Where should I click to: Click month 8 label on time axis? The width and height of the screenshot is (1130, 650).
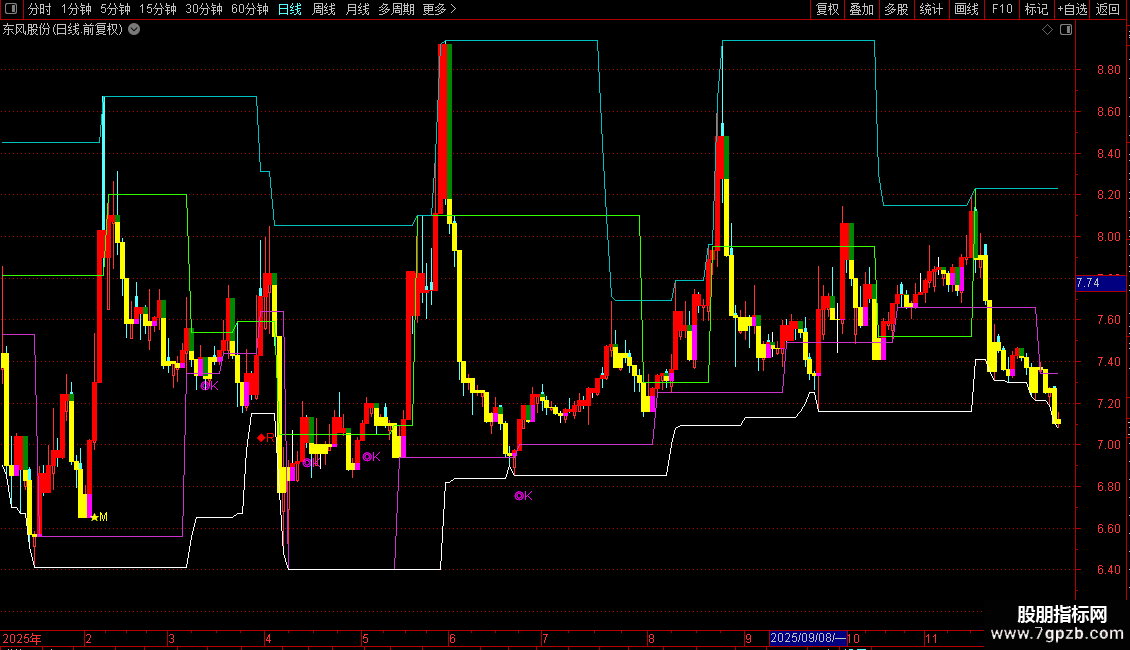[651, 638]
